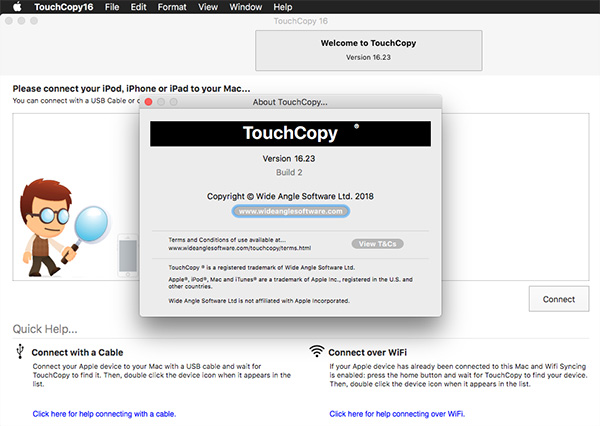Screen dimensions: 600x426
Task: Click the www.wideanglesoftware.com button
Action: click(x=290, y=211)
